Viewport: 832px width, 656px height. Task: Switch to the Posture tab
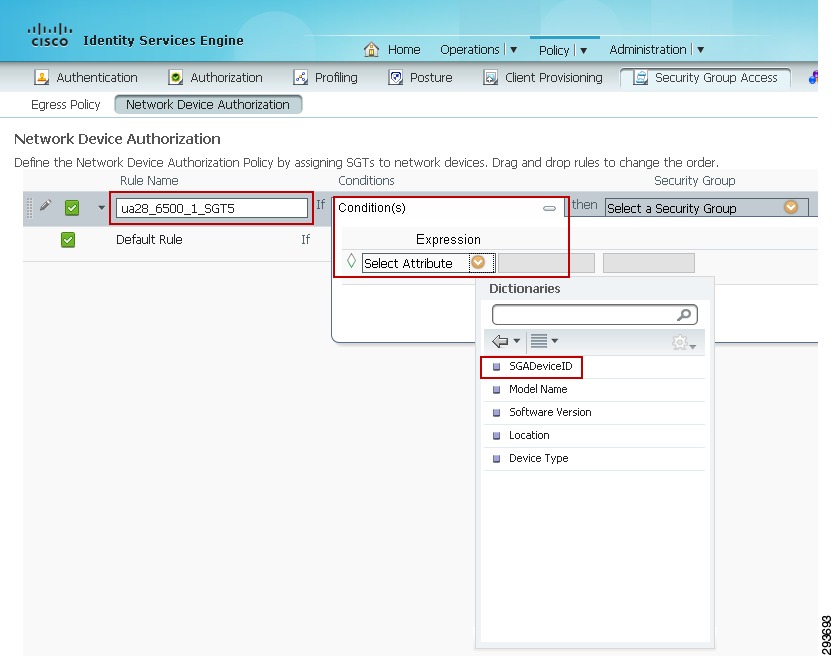(431, 77)
